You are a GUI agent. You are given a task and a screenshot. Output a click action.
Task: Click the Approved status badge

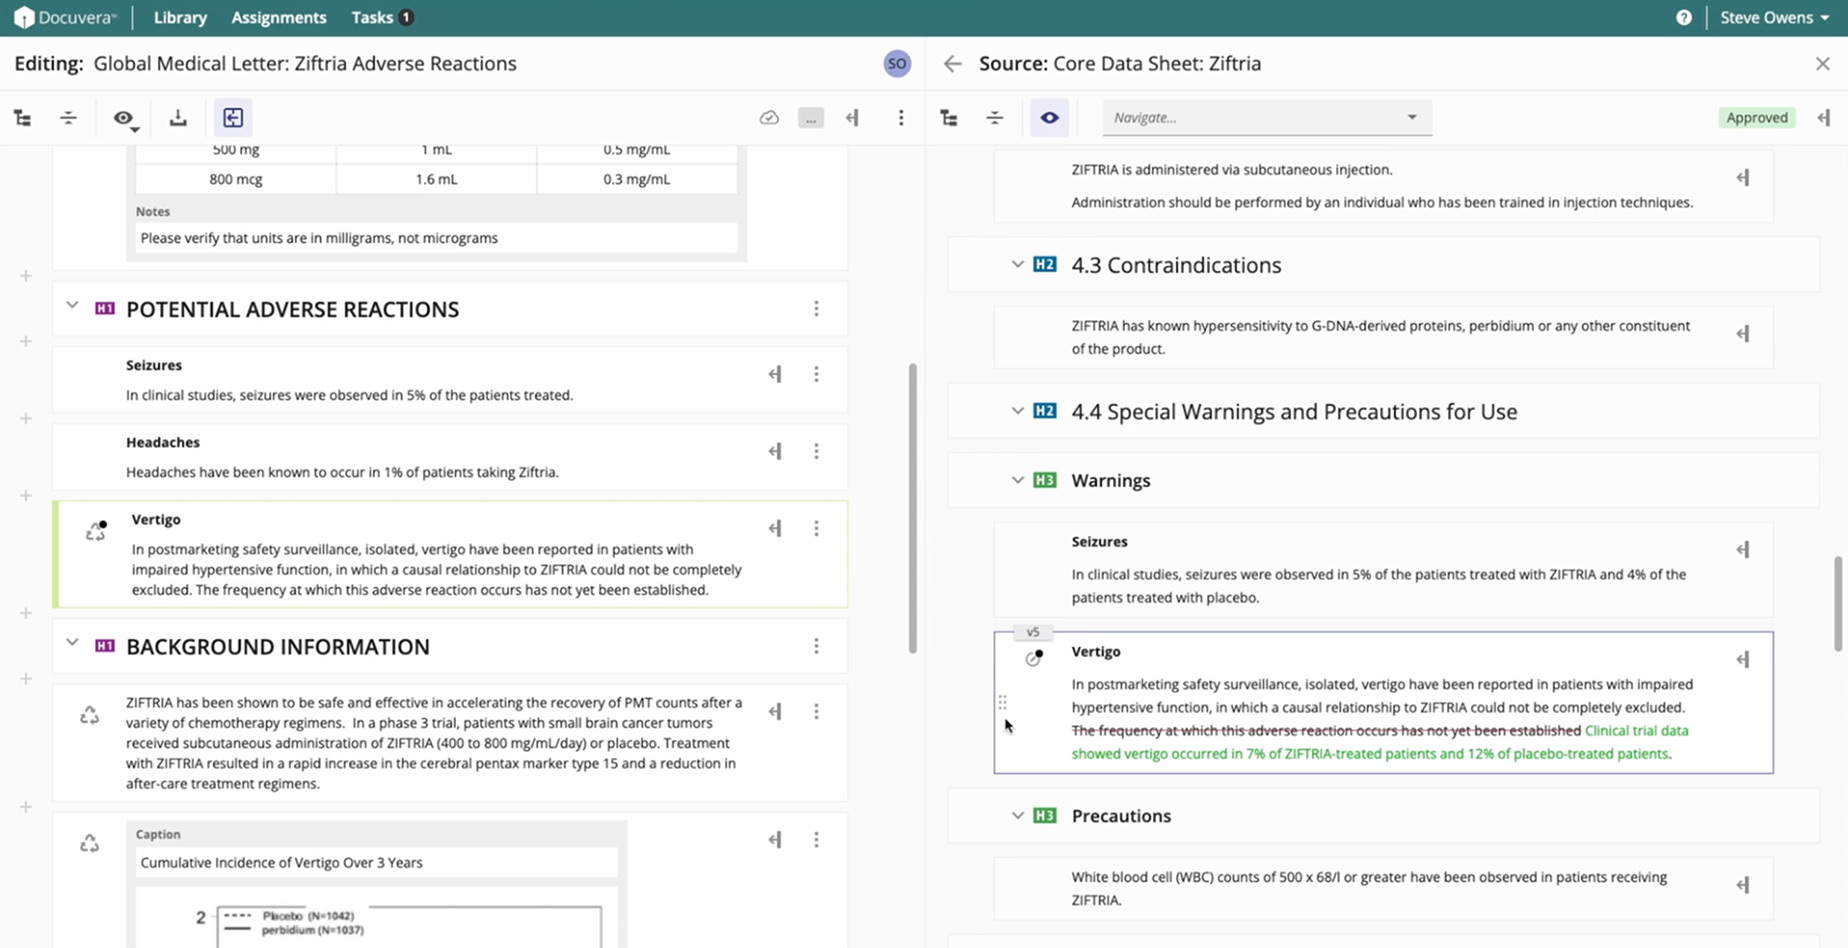[1756, 118]
